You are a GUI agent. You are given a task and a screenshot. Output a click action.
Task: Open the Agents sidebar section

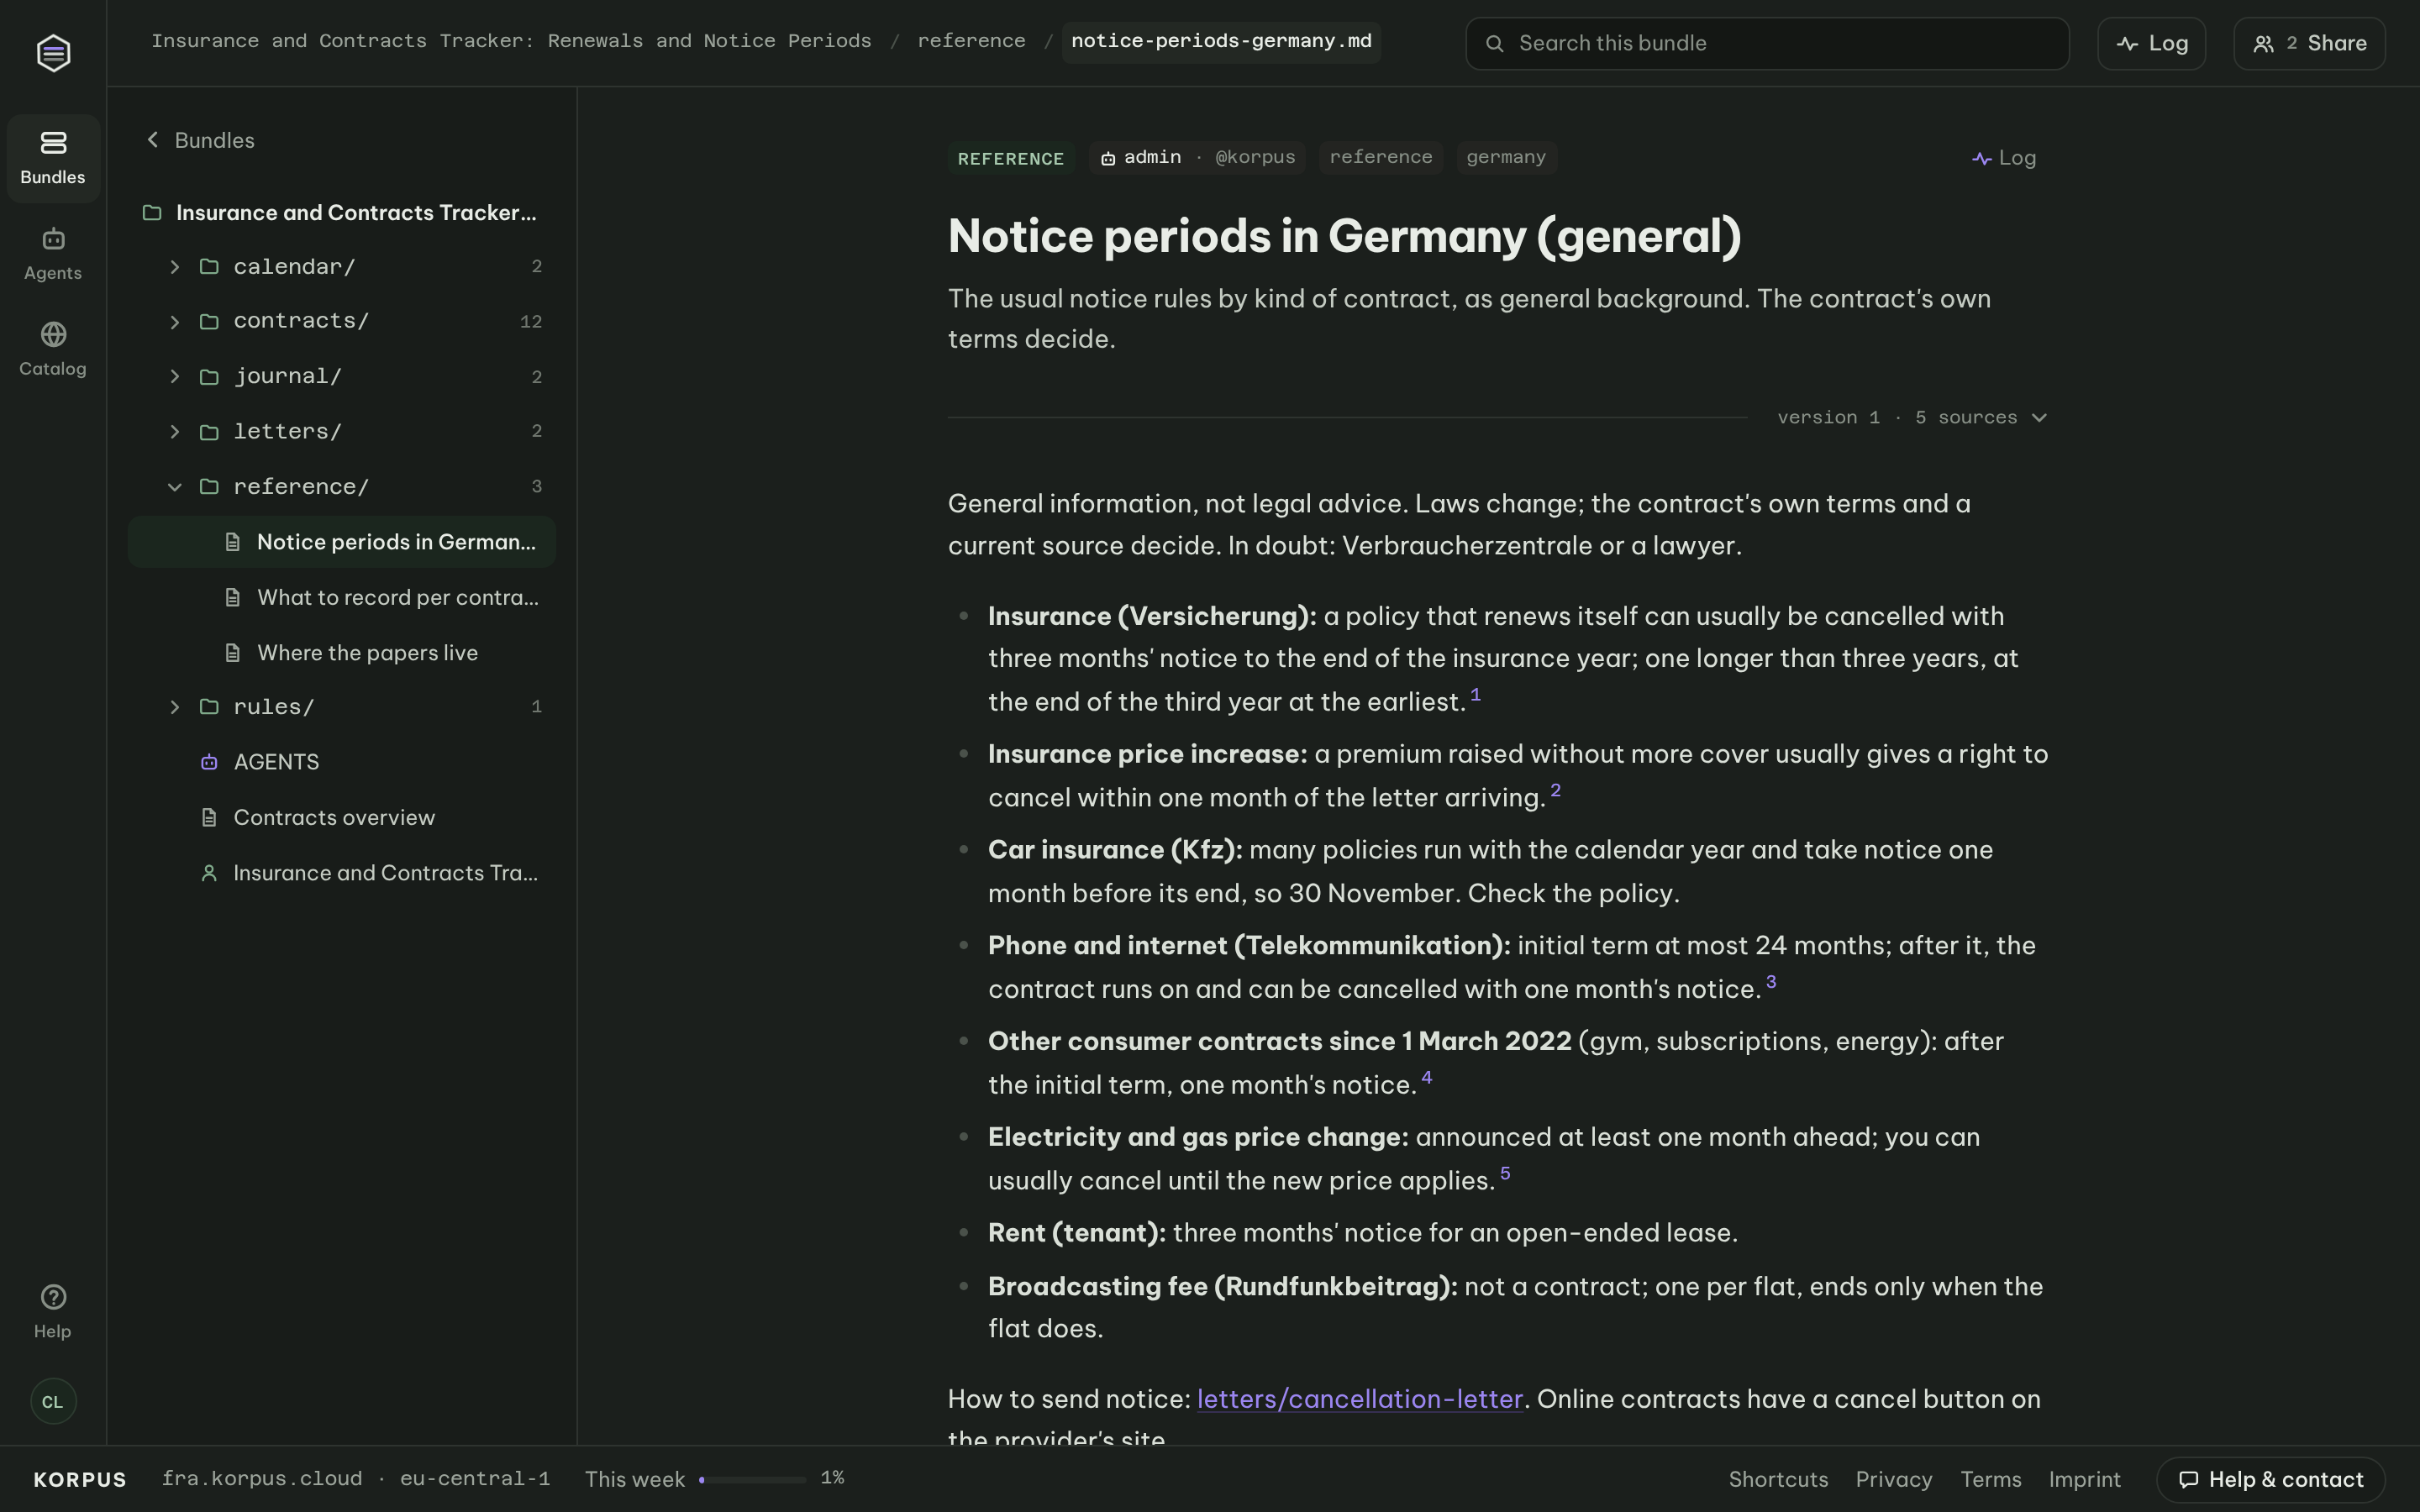(x=53, y=254)
